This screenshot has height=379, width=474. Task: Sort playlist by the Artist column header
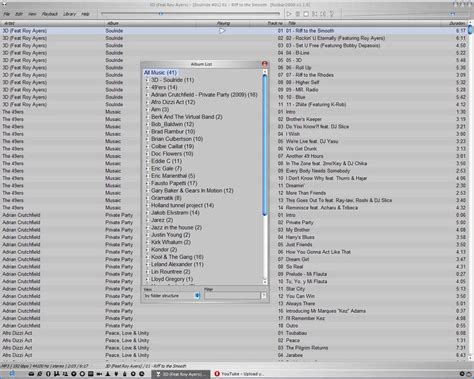point(53,23)
